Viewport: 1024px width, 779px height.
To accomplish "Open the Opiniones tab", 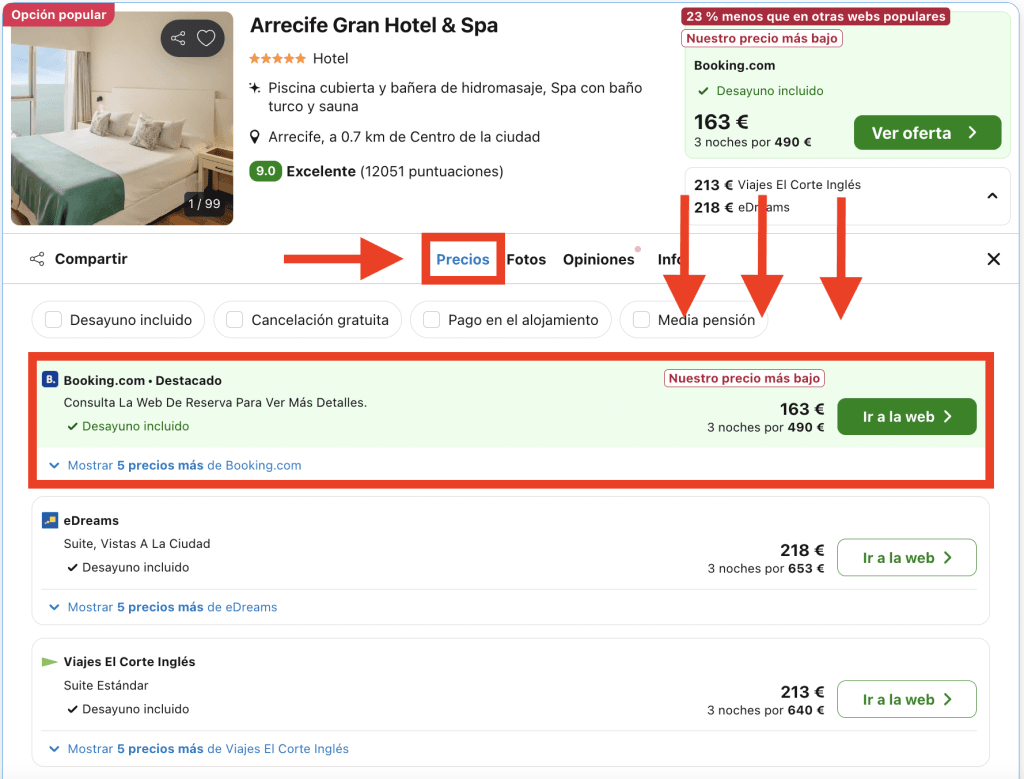I will pos(598,259).
